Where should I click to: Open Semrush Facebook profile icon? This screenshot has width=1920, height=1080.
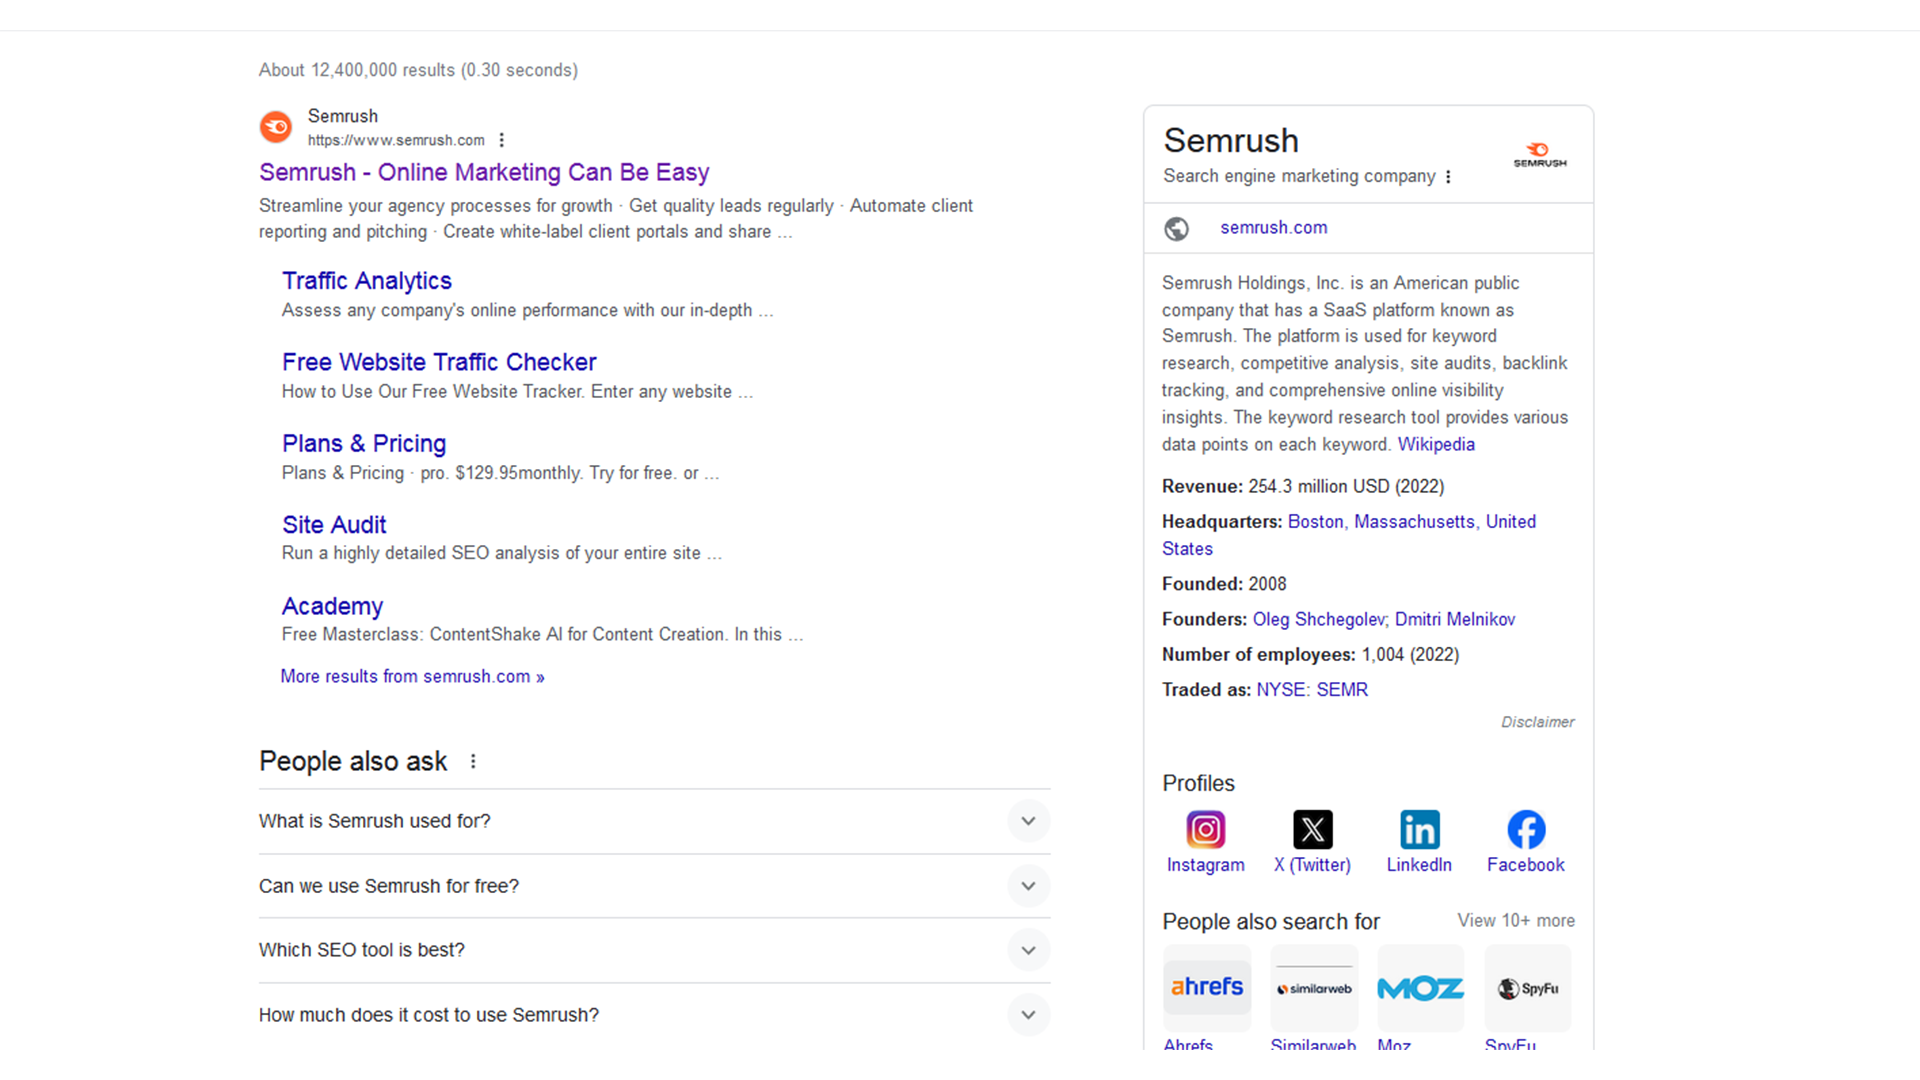point(1526,830)
